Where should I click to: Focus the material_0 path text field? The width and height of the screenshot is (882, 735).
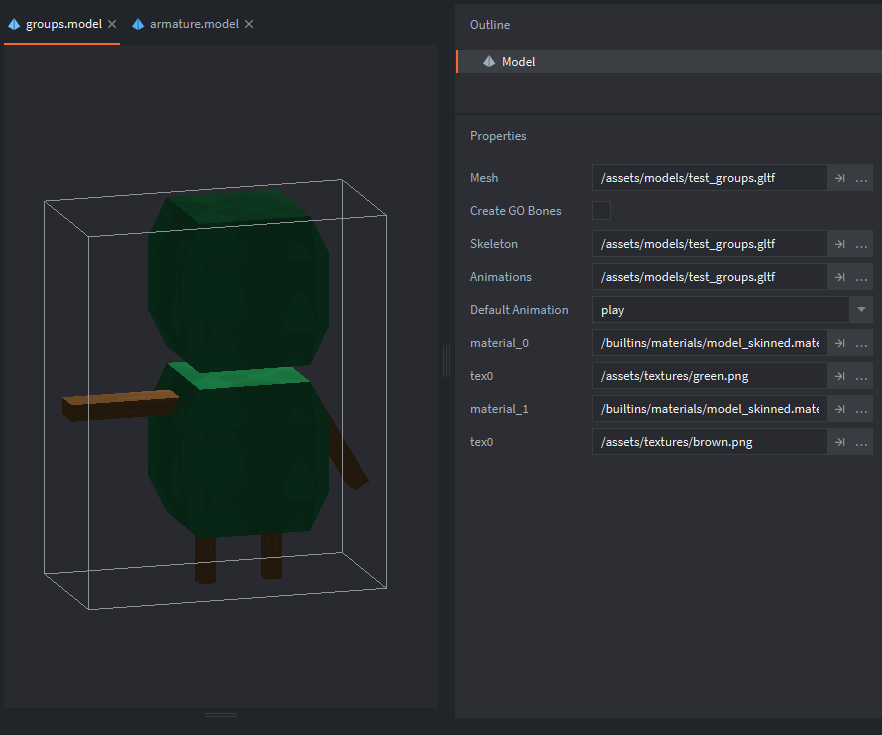709,343
